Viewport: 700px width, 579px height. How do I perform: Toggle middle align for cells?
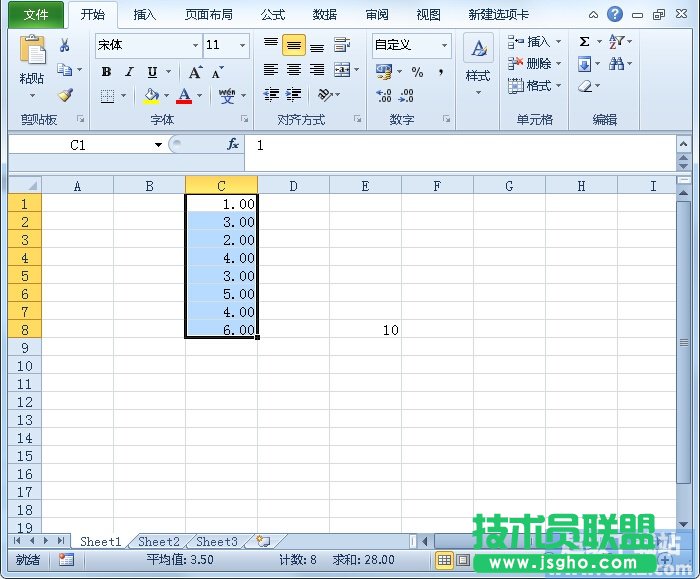(293, 46)
